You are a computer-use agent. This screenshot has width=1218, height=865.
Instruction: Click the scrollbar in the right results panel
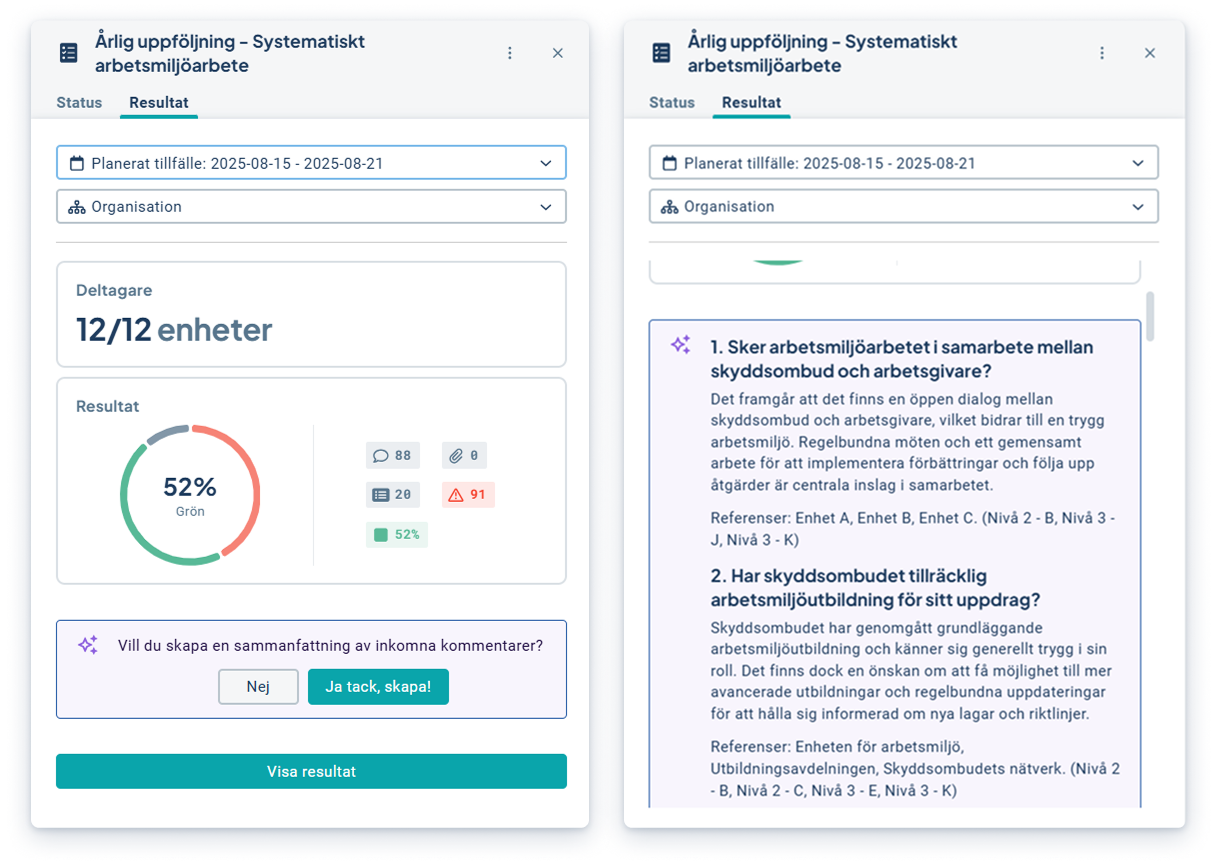pos(1151,317)
